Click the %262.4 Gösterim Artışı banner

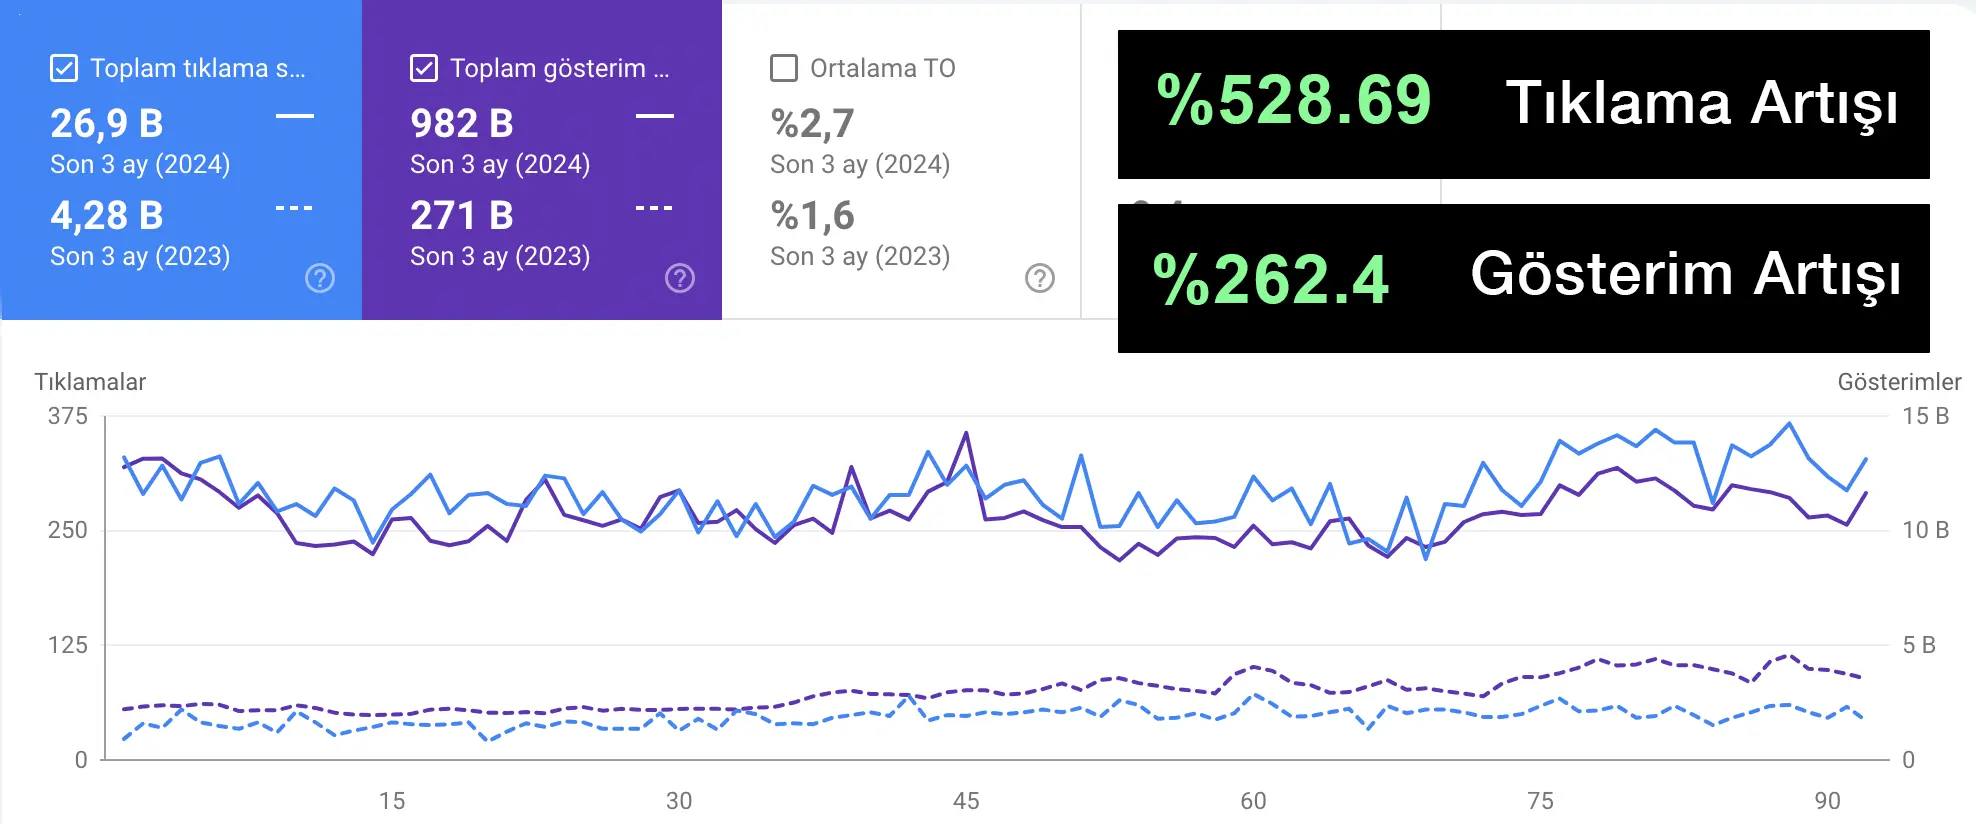click(x=1524, y=278)
